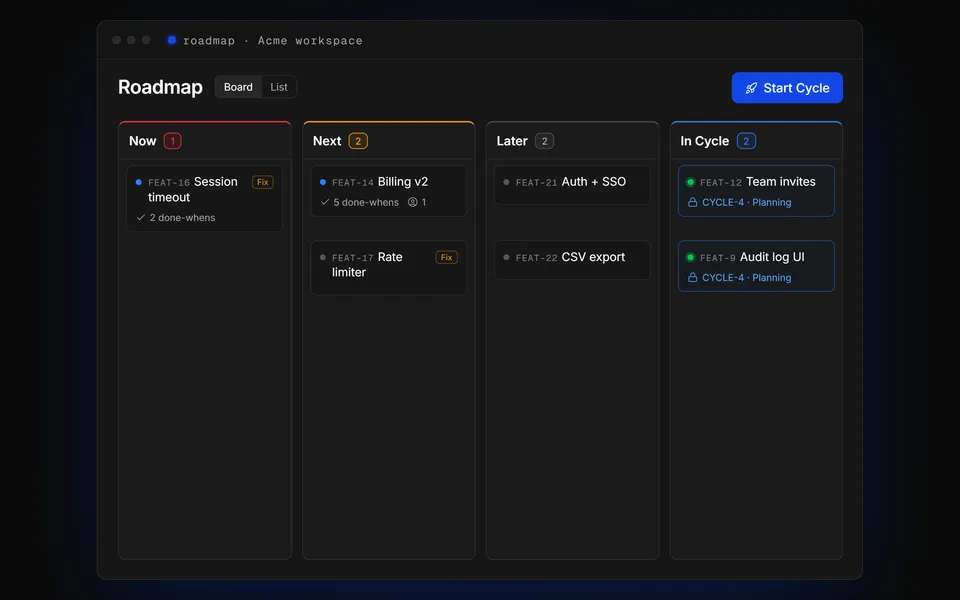Click the Fix tag on Rate limiter card

click(446, 257)
